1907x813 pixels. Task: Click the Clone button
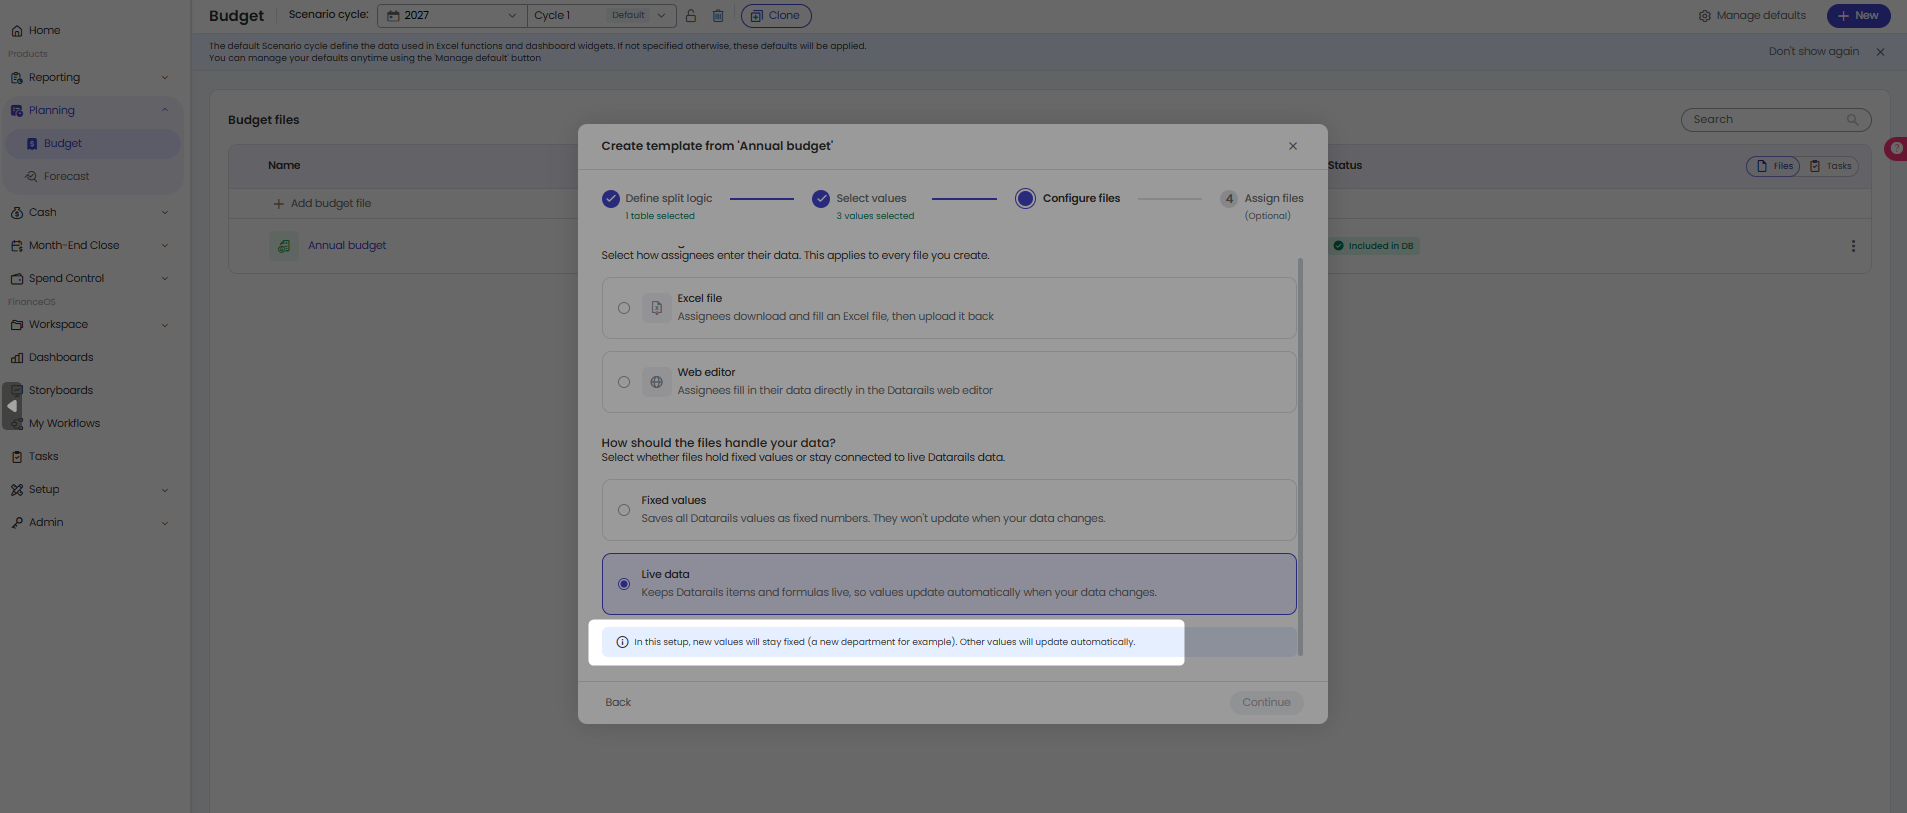tap(776, 16)
